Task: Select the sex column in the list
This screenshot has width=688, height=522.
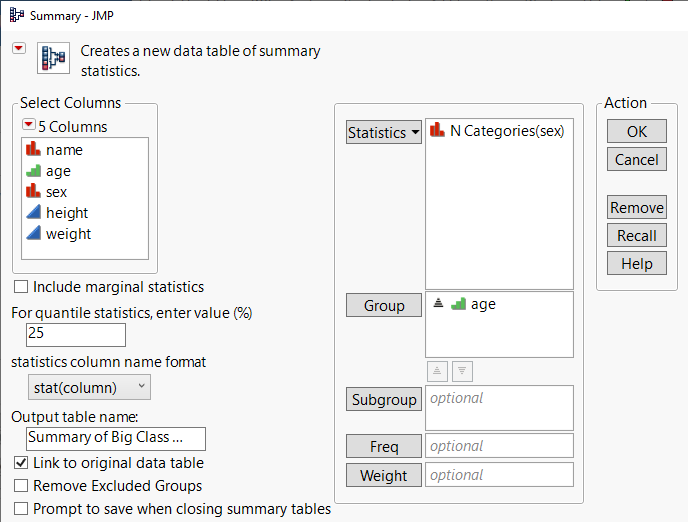Action: point(56,192)
